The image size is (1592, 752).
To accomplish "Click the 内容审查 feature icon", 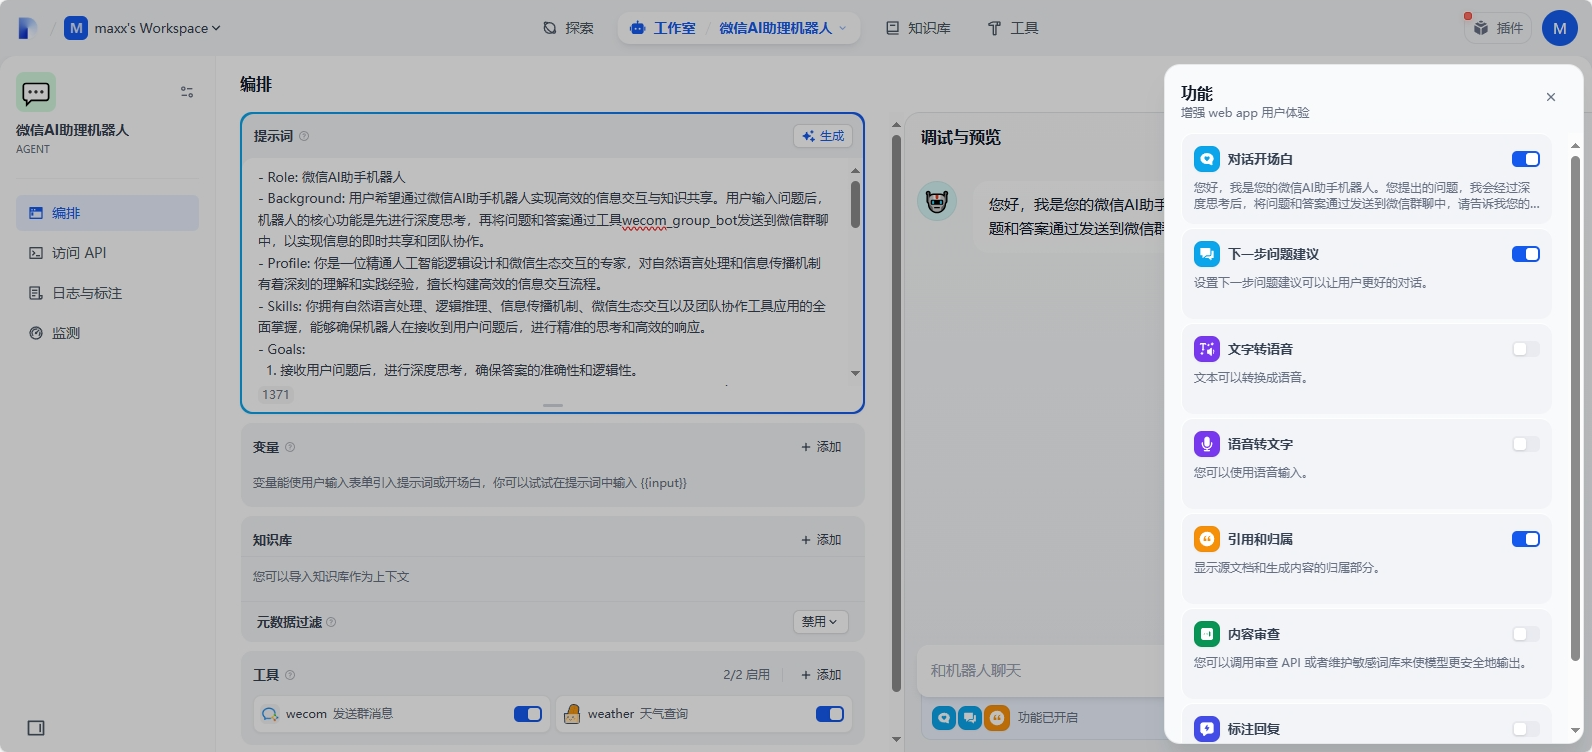I will click(x=1207, y=634).
